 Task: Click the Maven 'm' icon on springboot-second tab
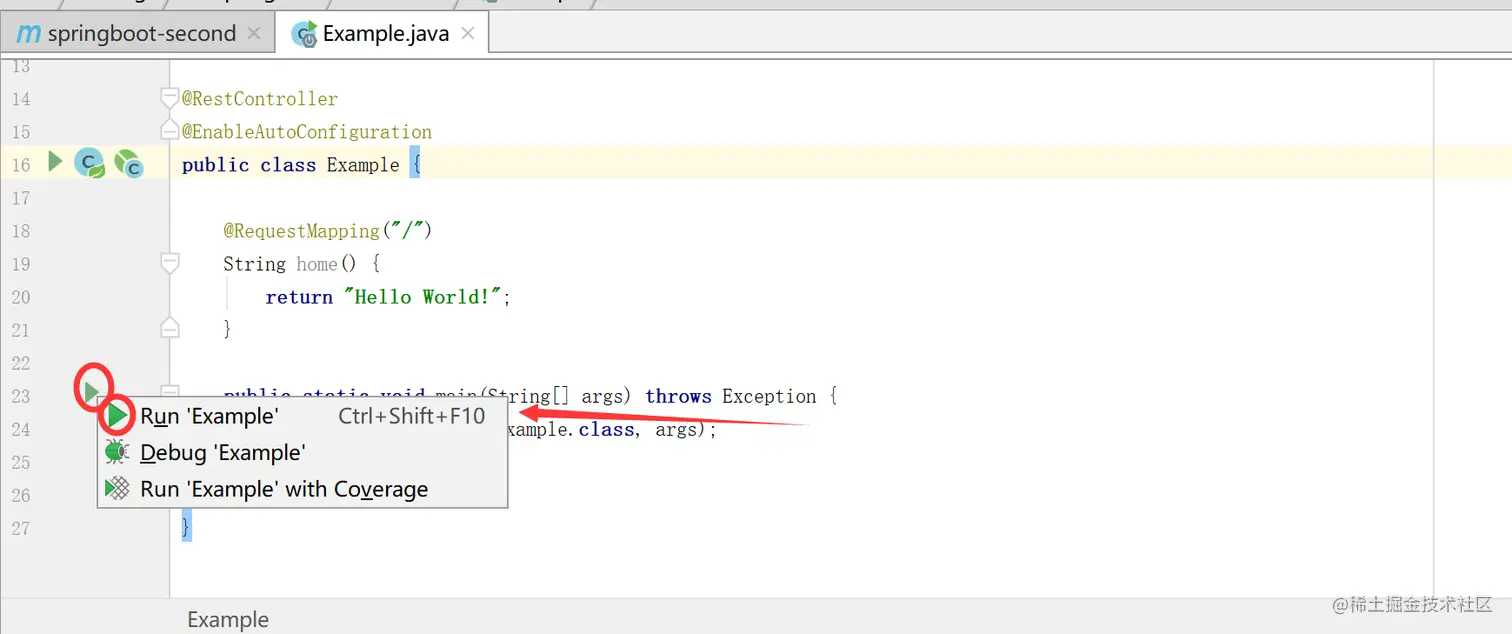click(x=30, y=34)
